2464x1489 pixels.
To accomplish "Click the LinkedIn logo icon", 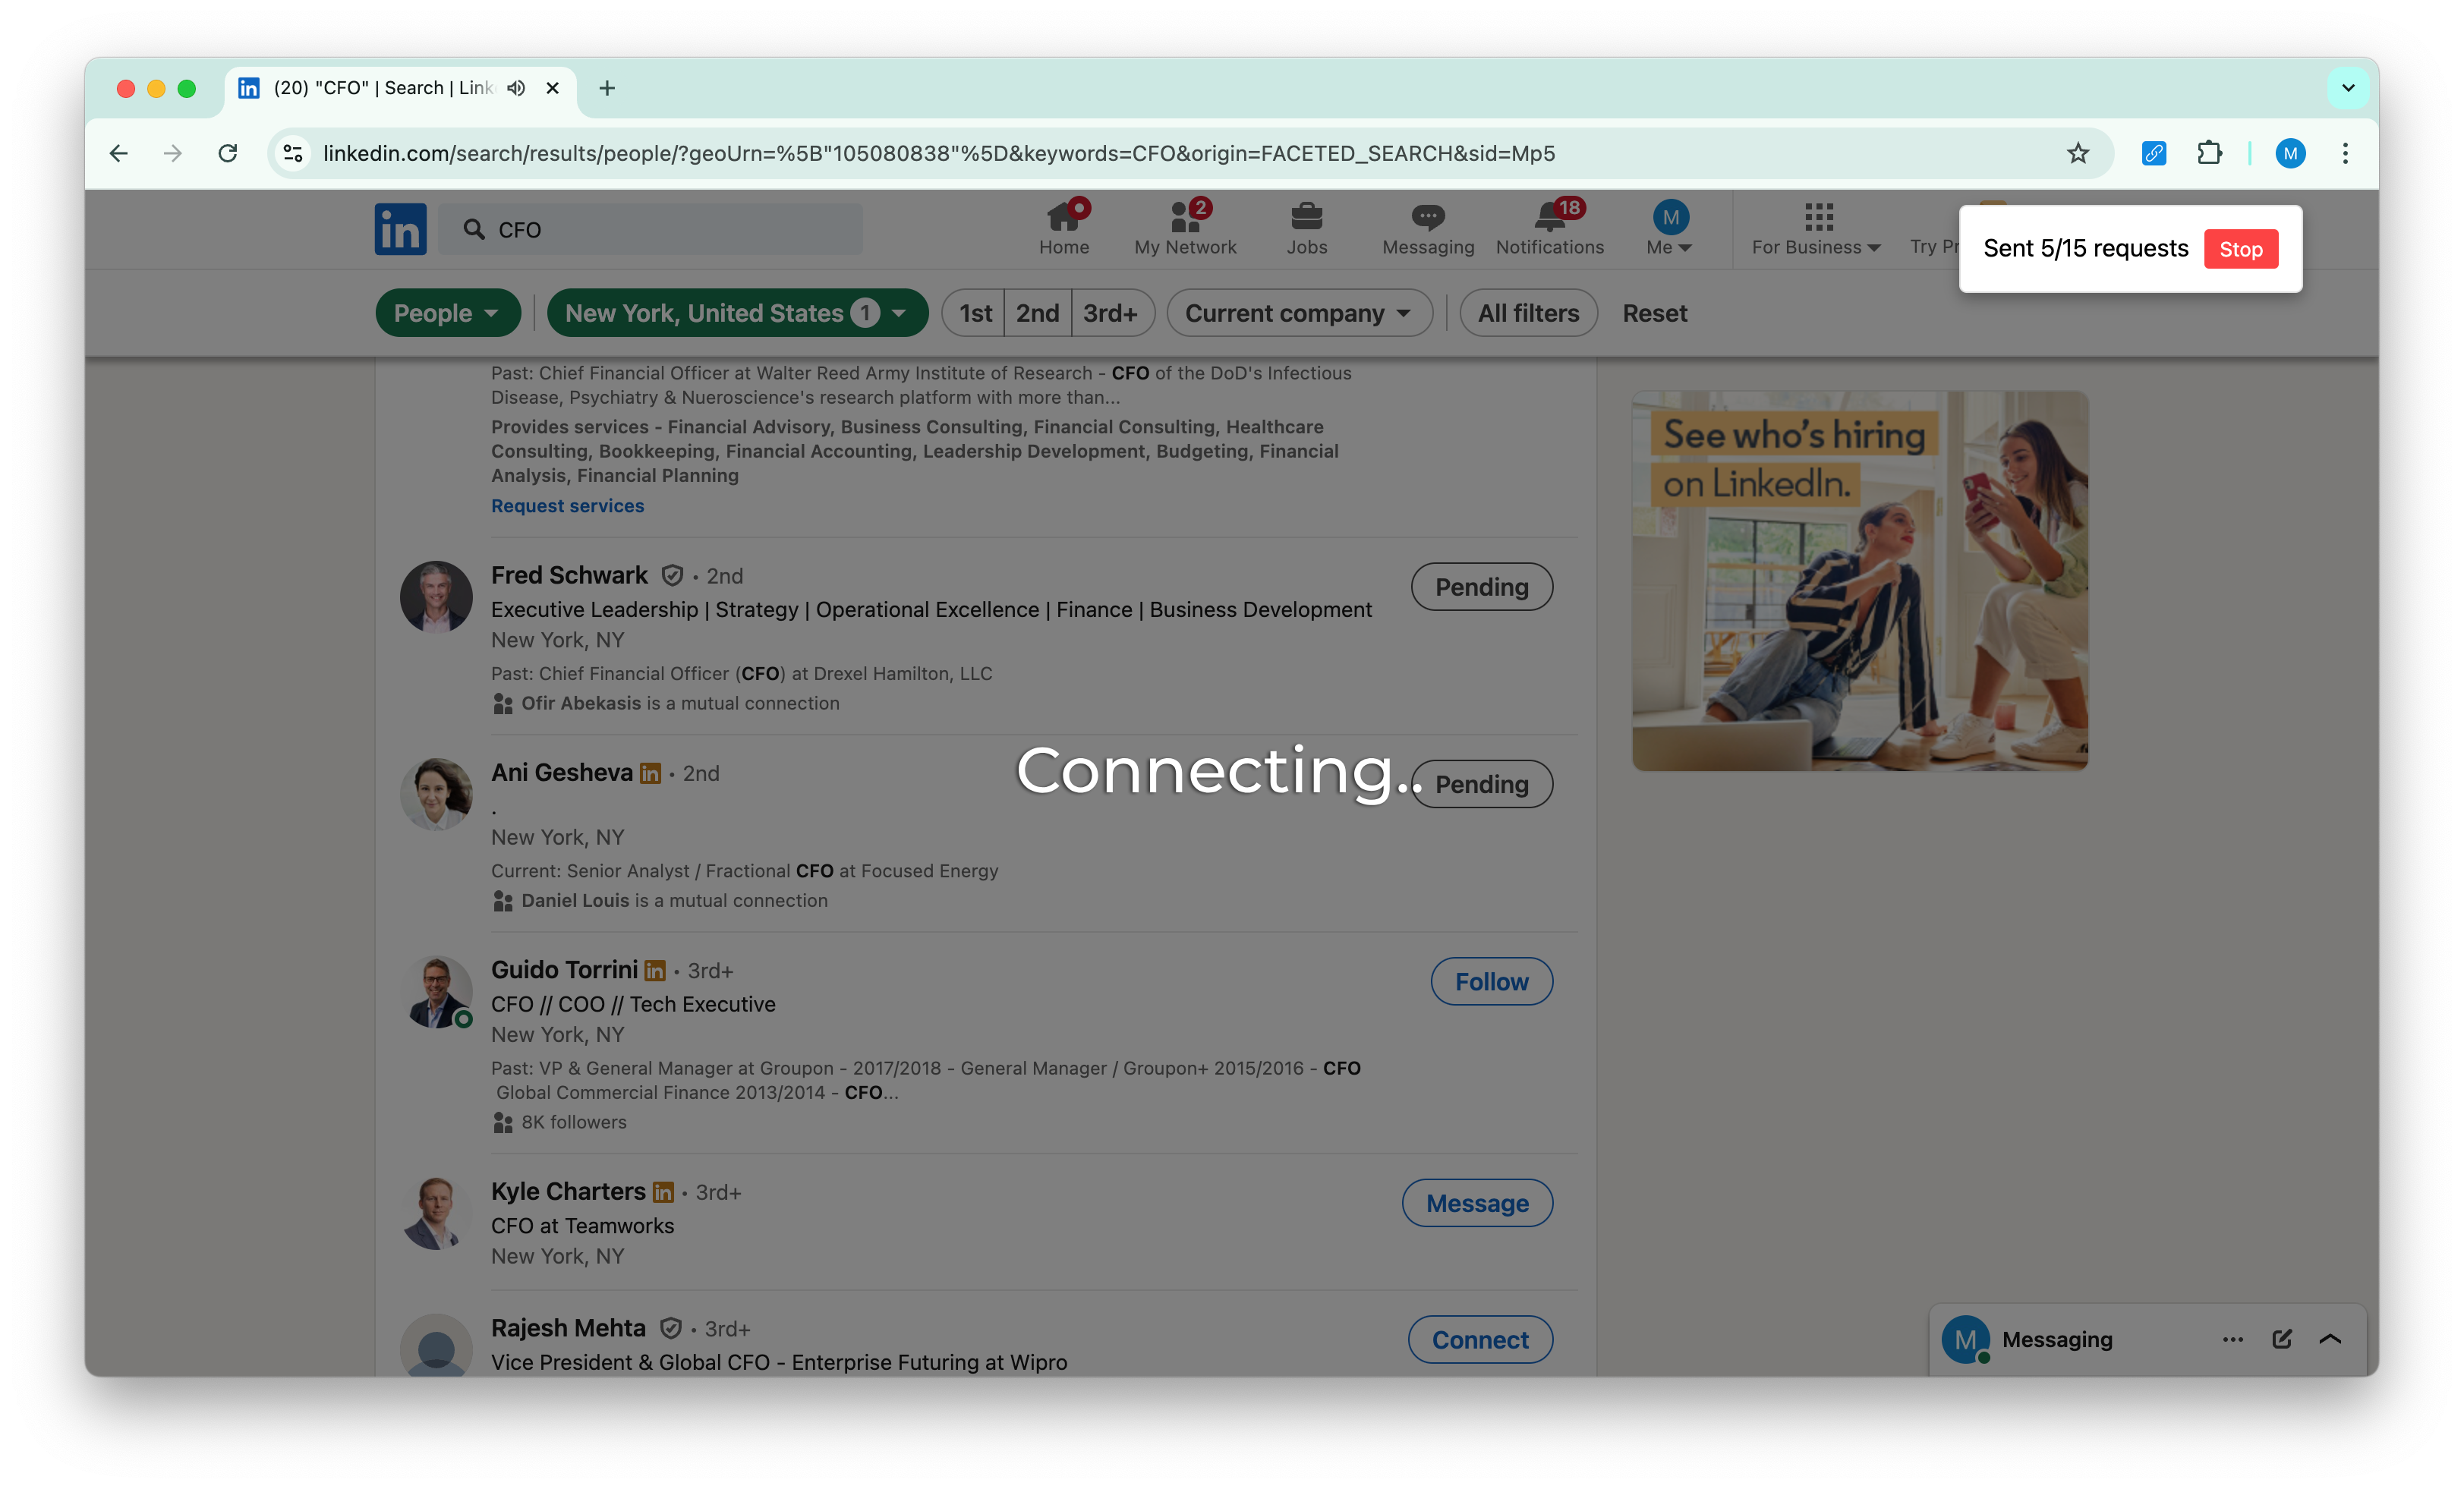I will (400, 229).
